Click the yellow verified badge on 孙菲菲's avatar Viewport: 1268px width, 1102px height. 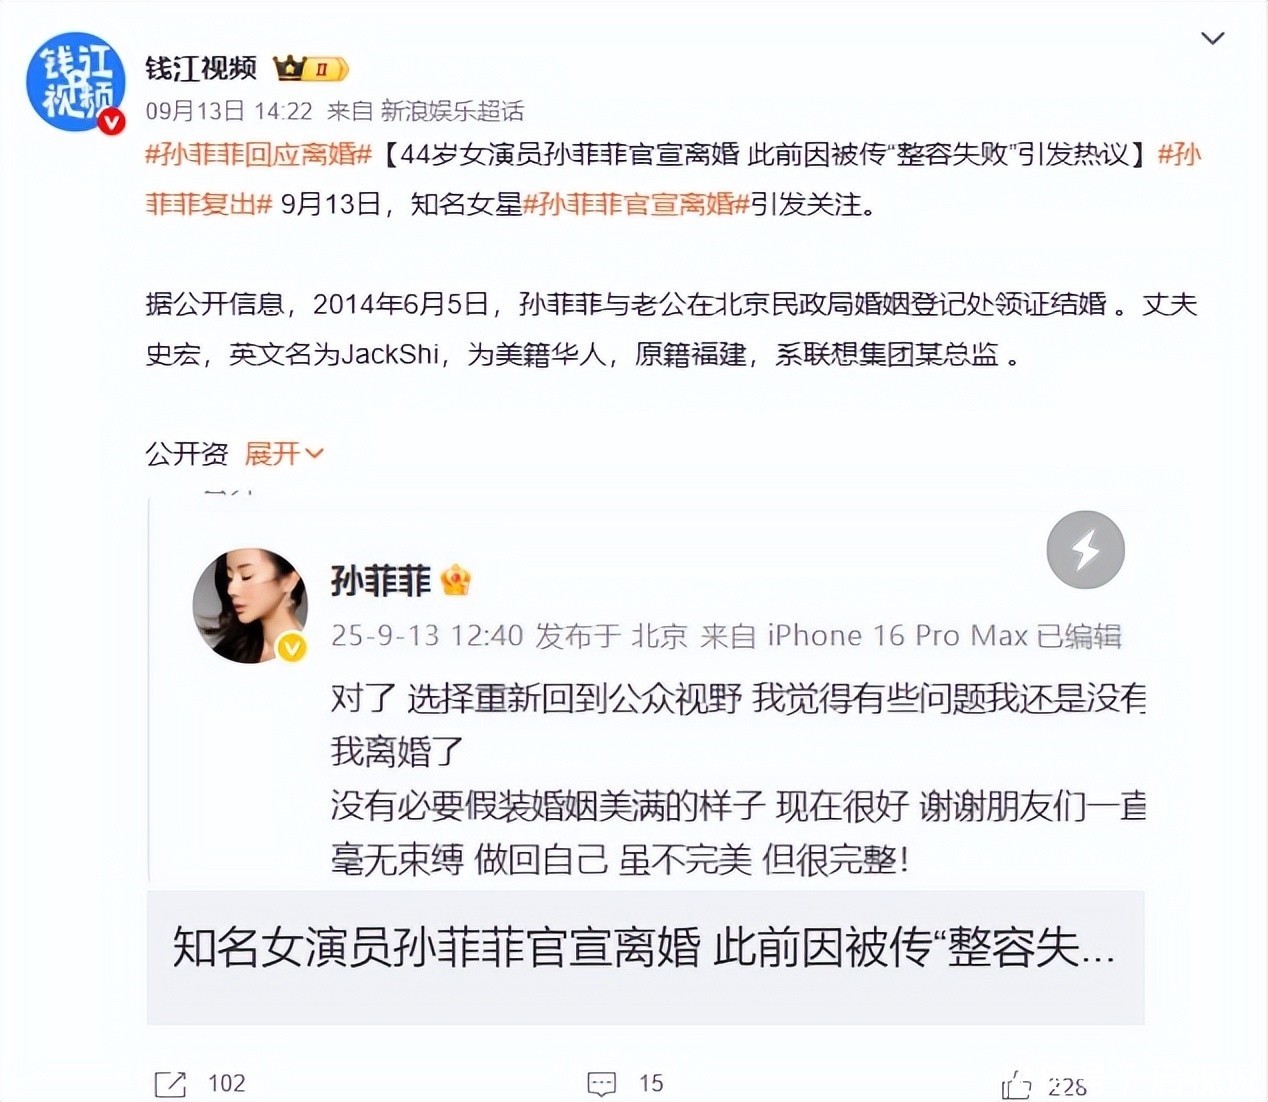(x=291, y=648)
